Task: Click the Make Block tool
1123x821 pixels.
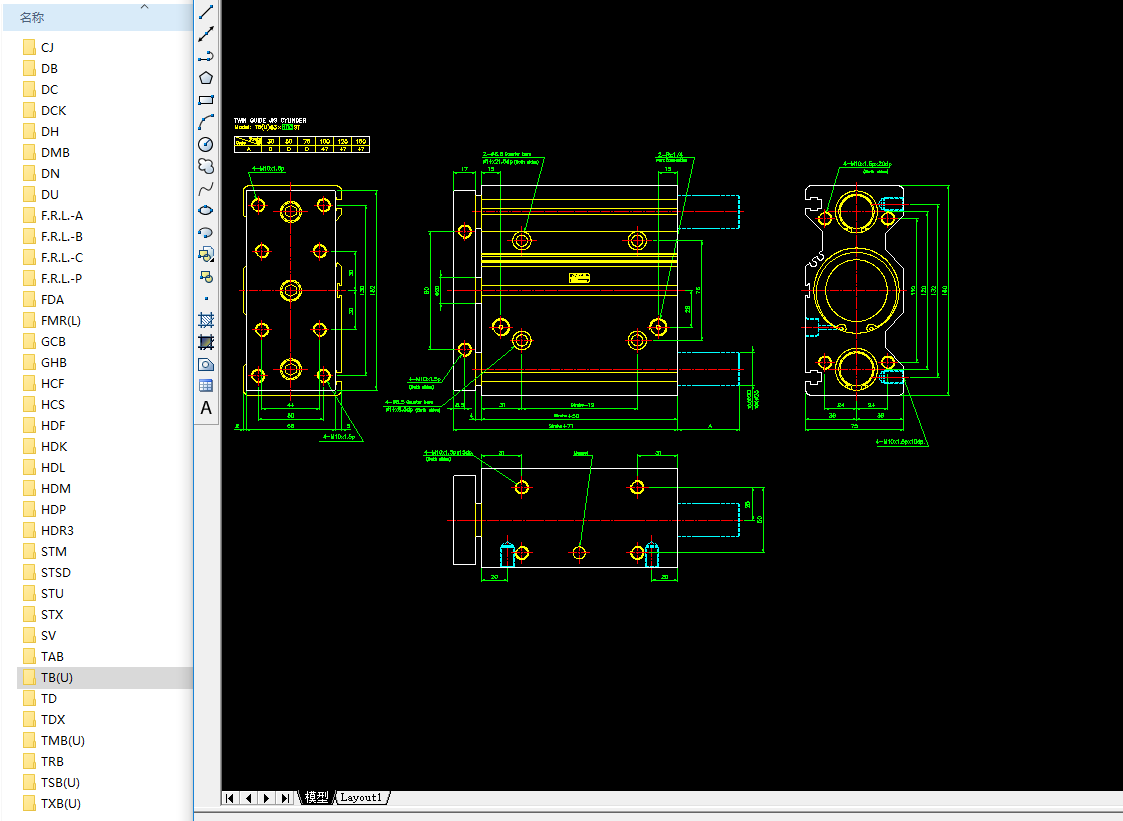Action: click(206, 277)
